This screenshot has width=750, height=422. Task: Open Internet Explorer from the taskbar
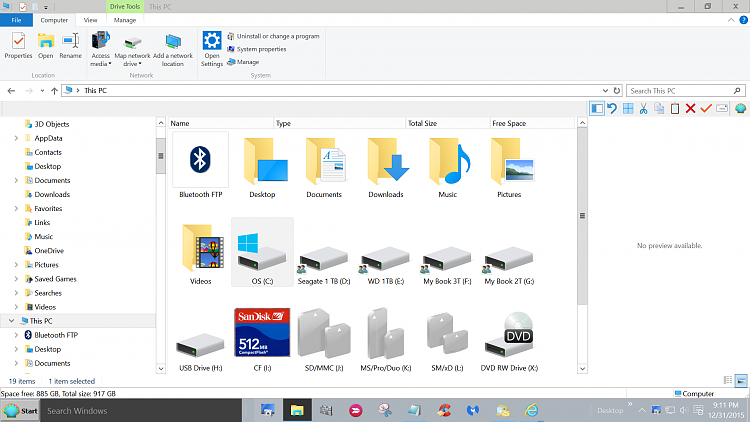tap(531, 410)
